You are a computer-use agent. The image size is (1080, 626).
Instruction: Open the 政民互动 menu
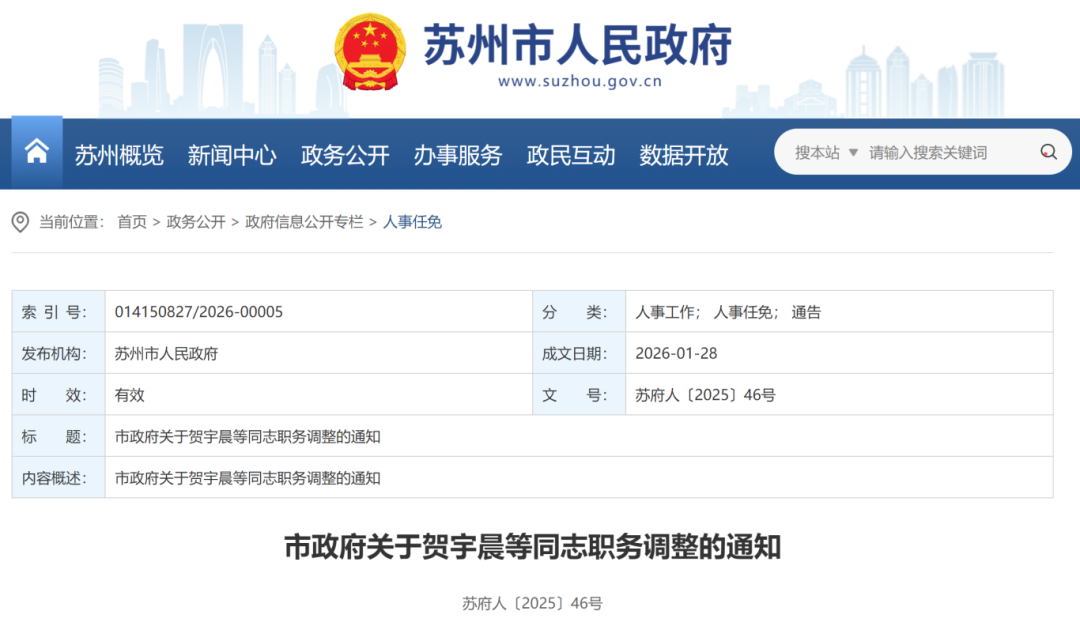pyautogui.click(x=571, y=155)
